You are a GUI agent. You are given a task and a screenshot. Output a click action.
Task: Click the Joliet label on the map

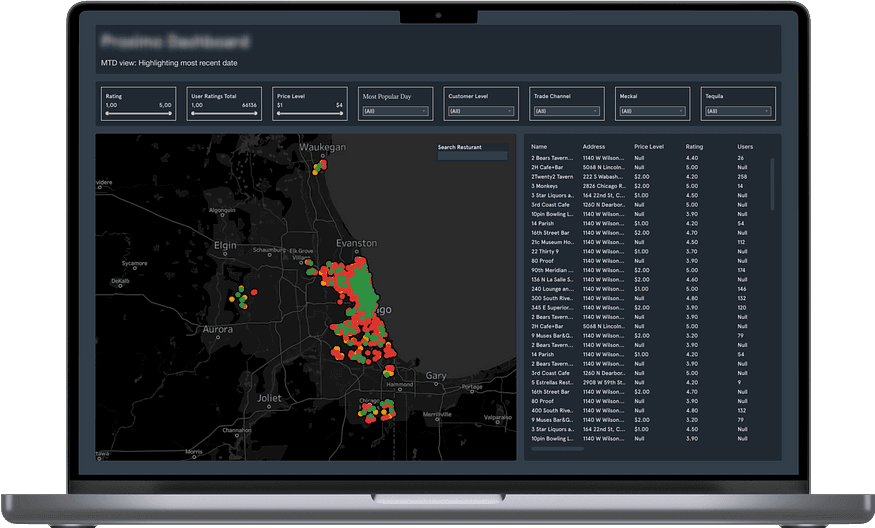pyautogui.click(x=269, y=398)
